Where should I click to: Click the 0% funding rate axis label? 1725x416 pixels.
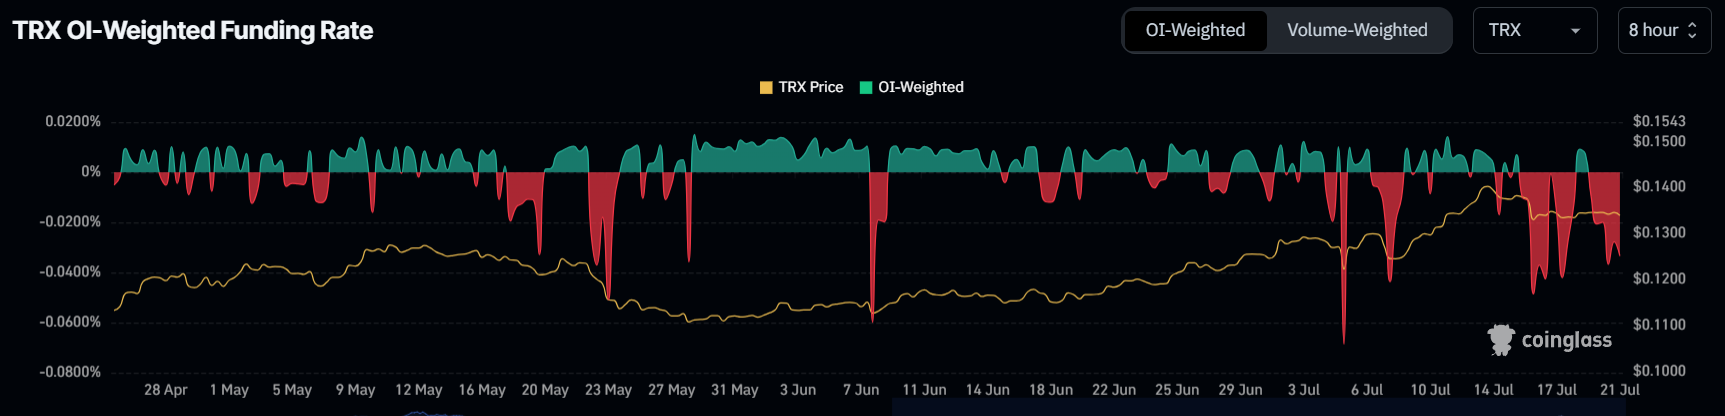91,172
